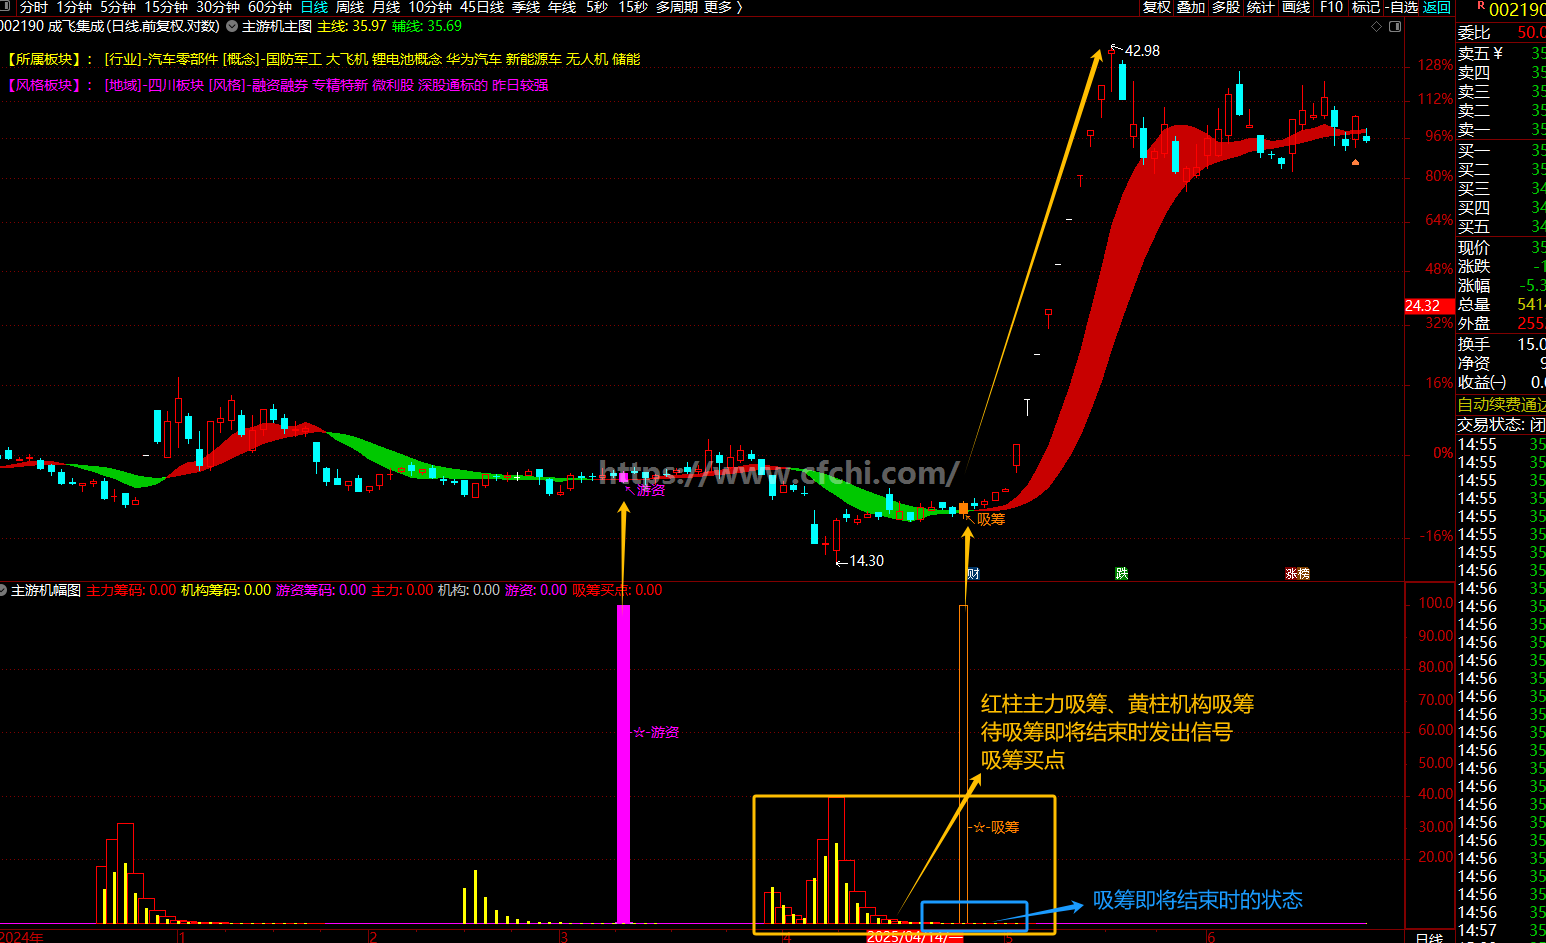The height and width of the screenshot is (943, 1546).
Task: Activate the 画线 drawing tools
Action: (x=1296, y=7)
